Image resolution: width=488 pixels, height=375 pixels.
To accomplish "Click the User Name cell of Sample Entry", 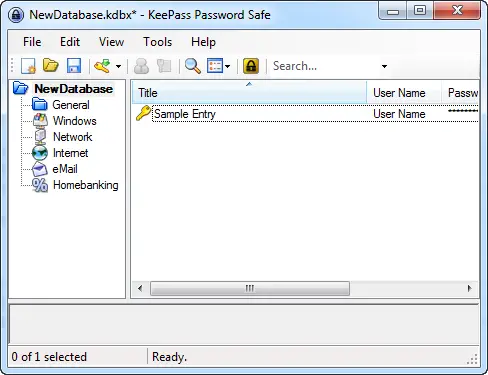I will [399, 114].
